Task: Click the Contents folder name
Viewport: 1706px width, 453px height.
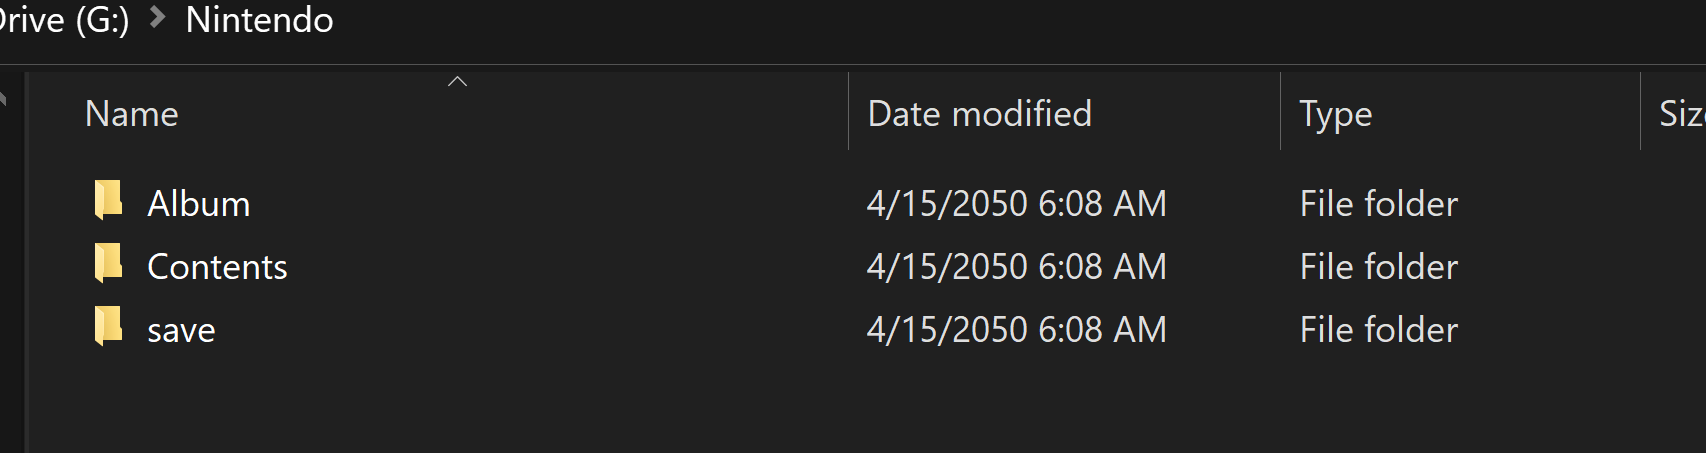Action: click(x=217, y=267)
